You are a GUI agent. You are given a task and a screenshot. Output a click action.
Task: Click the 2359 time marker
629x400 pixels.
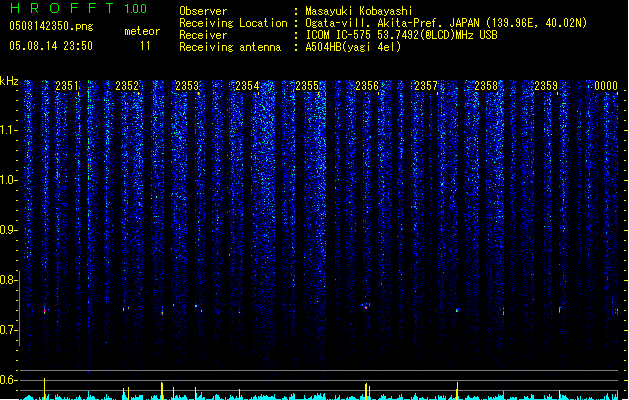(x=546, y=86)
